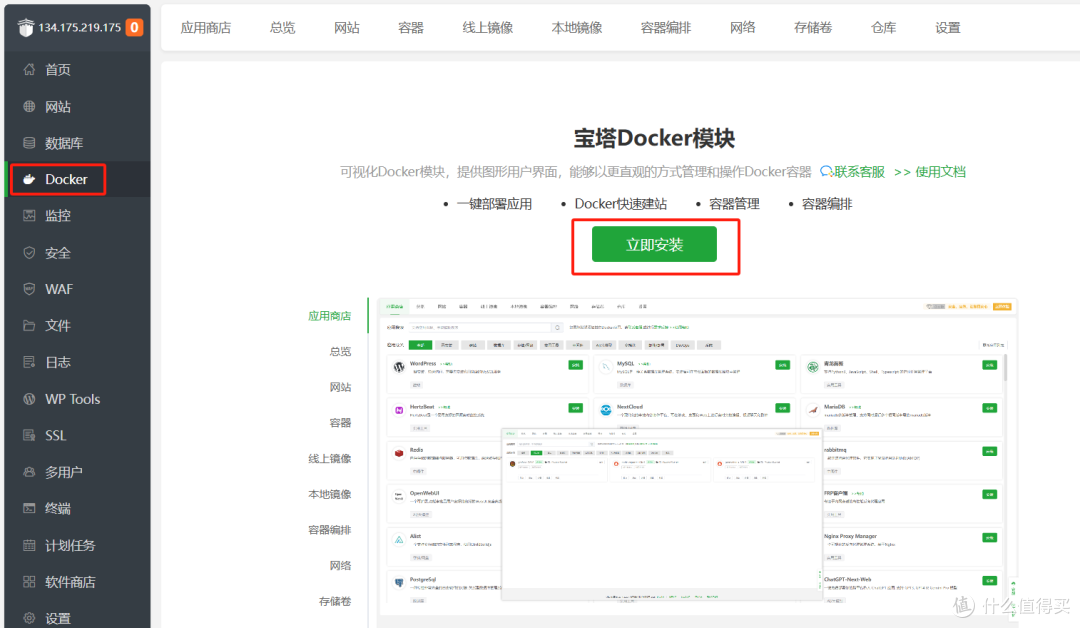Select 应用商店 in the preview side list

pyautogui.click(x=329, y=316)
